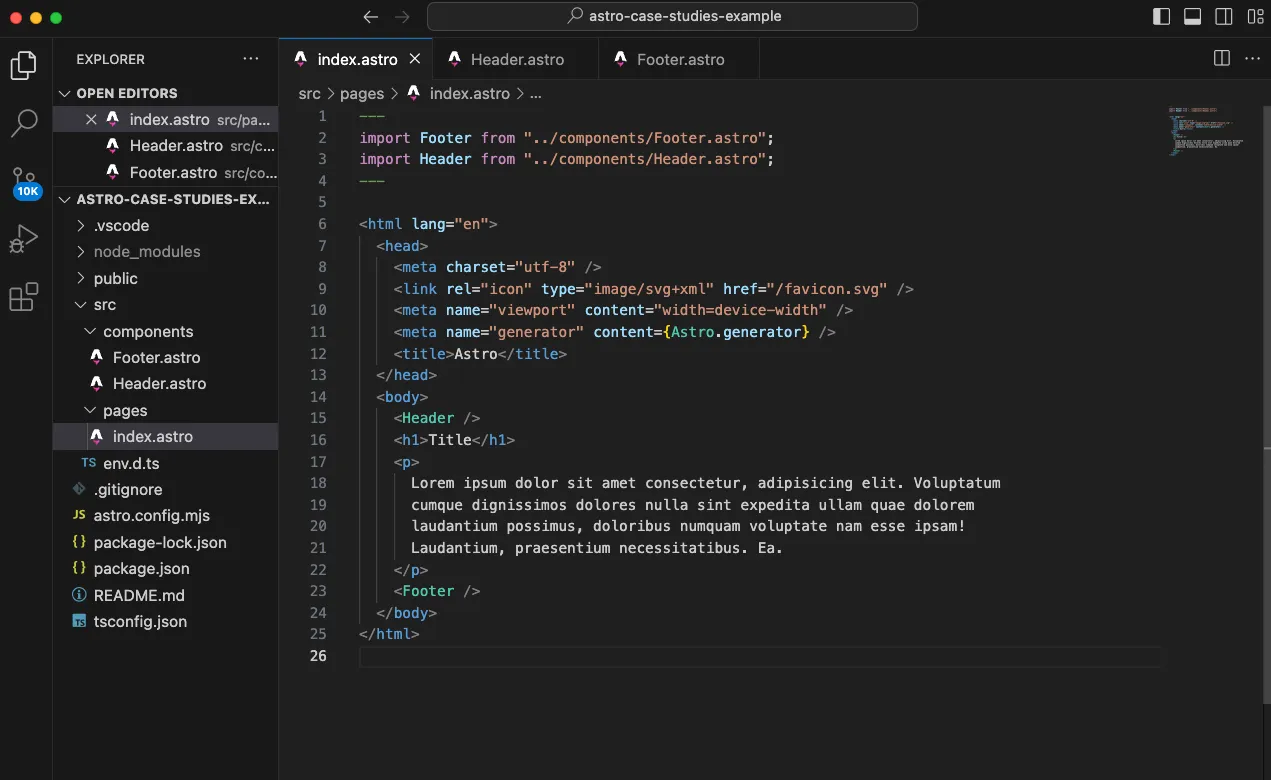Collapse the ASTRO-CASE-STUDIES-EX... project section
This screenshot has height=780, width=1271.
pos(165,199)
